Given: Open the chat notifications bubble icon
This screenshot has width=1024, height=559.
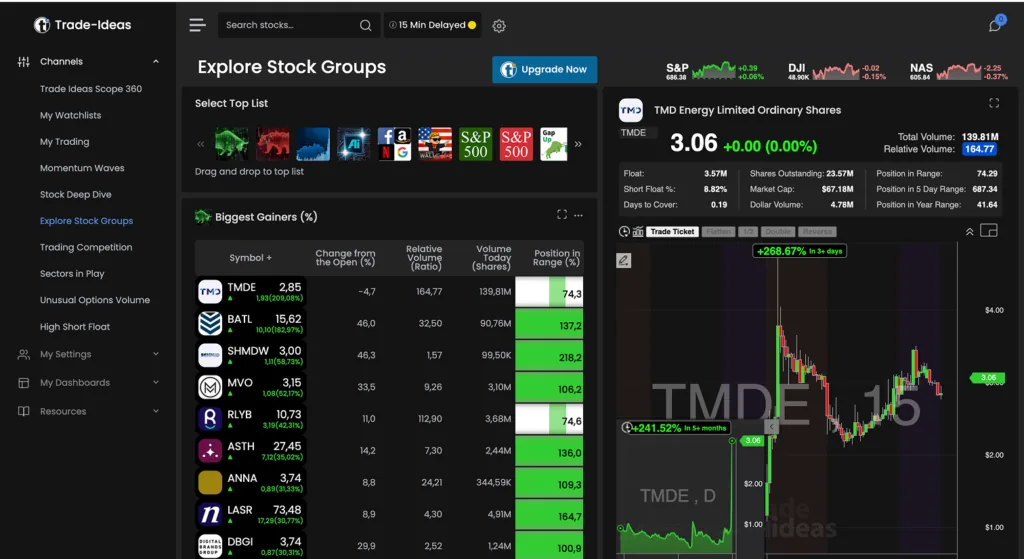Looking at the screenshot, I should coord(995,25).
